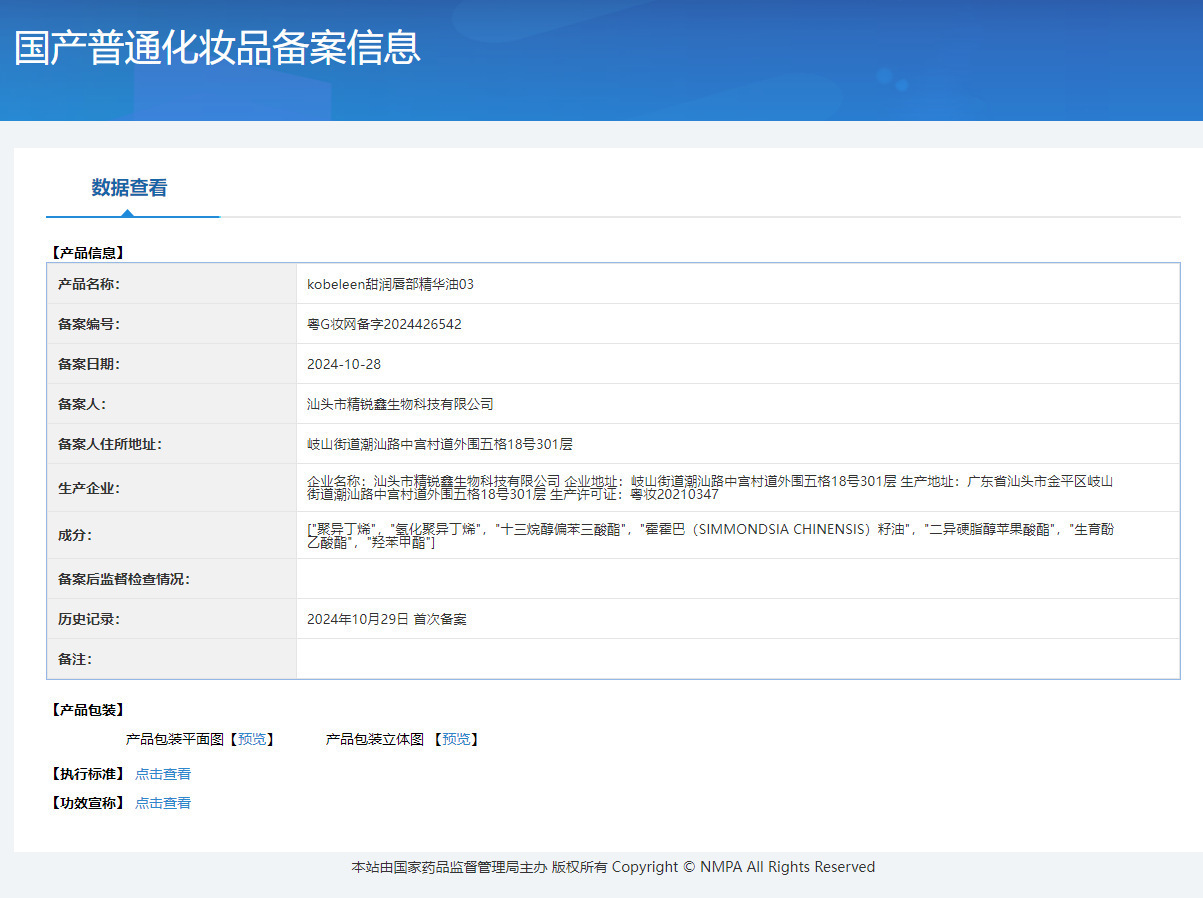1203x898 pixels.
Task: Click the empty 备注 value cell
Action: pyautogui.click(x=737, y=659)
